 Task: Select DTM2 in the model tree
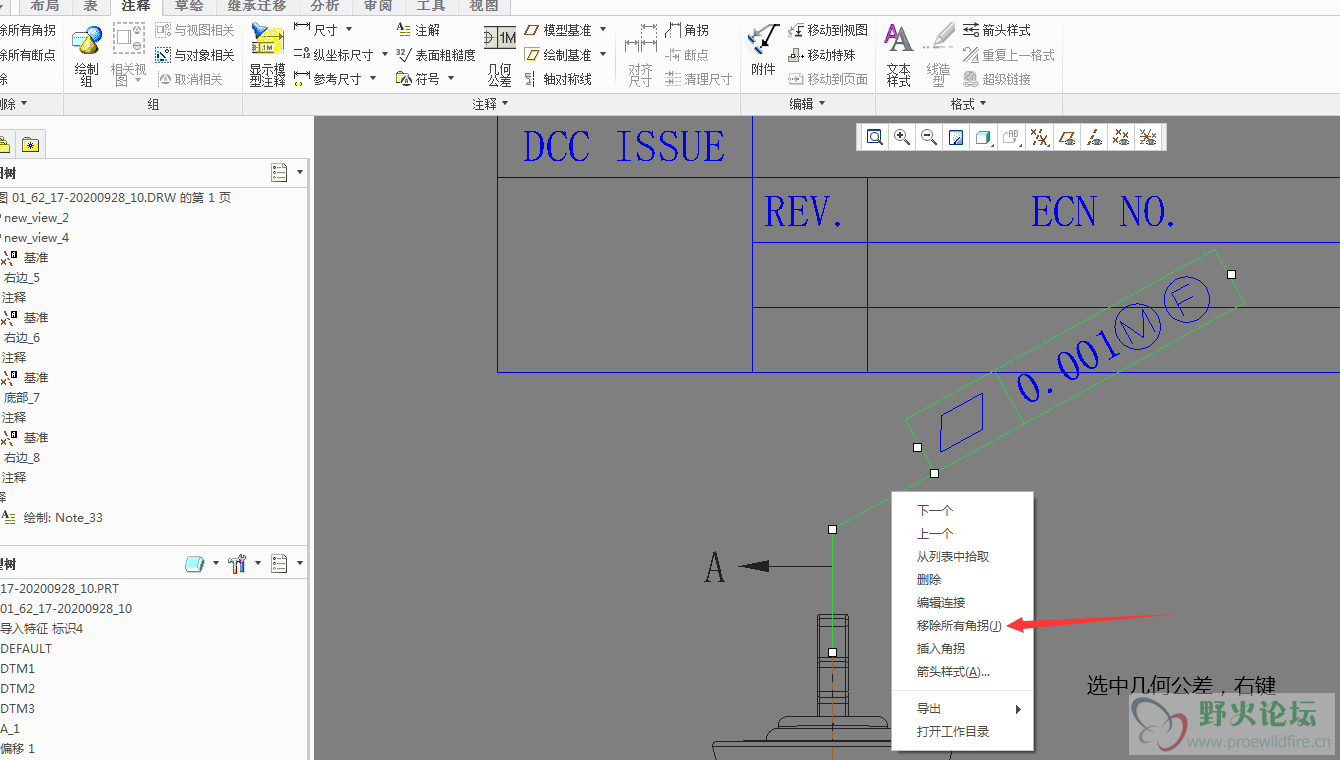click(x=18, y=688)
